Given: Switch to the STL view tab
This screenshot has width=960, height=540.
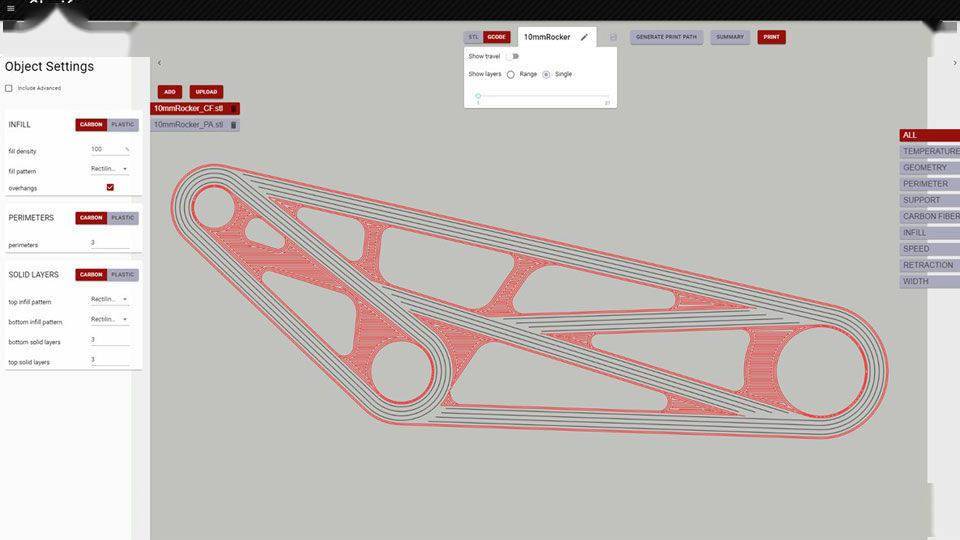Looking at the screenshot, I should tap(473, 37).
